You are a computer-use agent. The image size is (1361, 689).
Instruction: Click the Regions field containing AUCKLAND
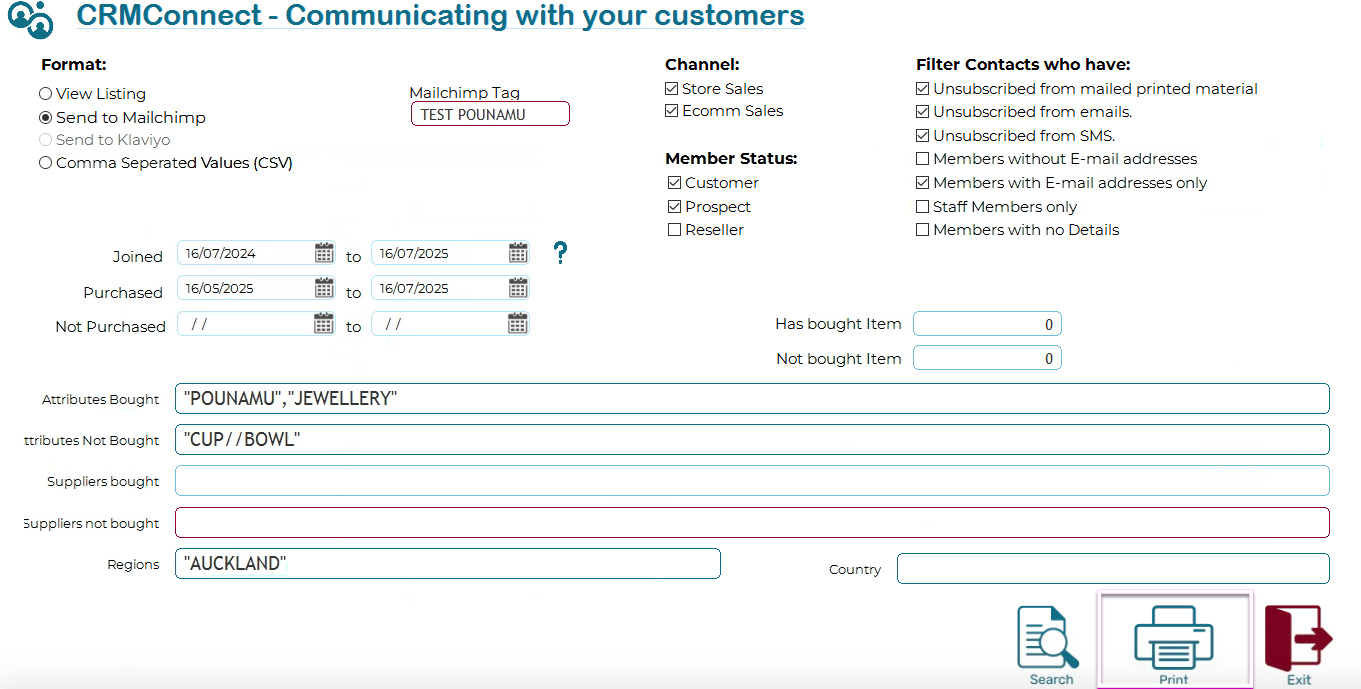tap(448, 563)
